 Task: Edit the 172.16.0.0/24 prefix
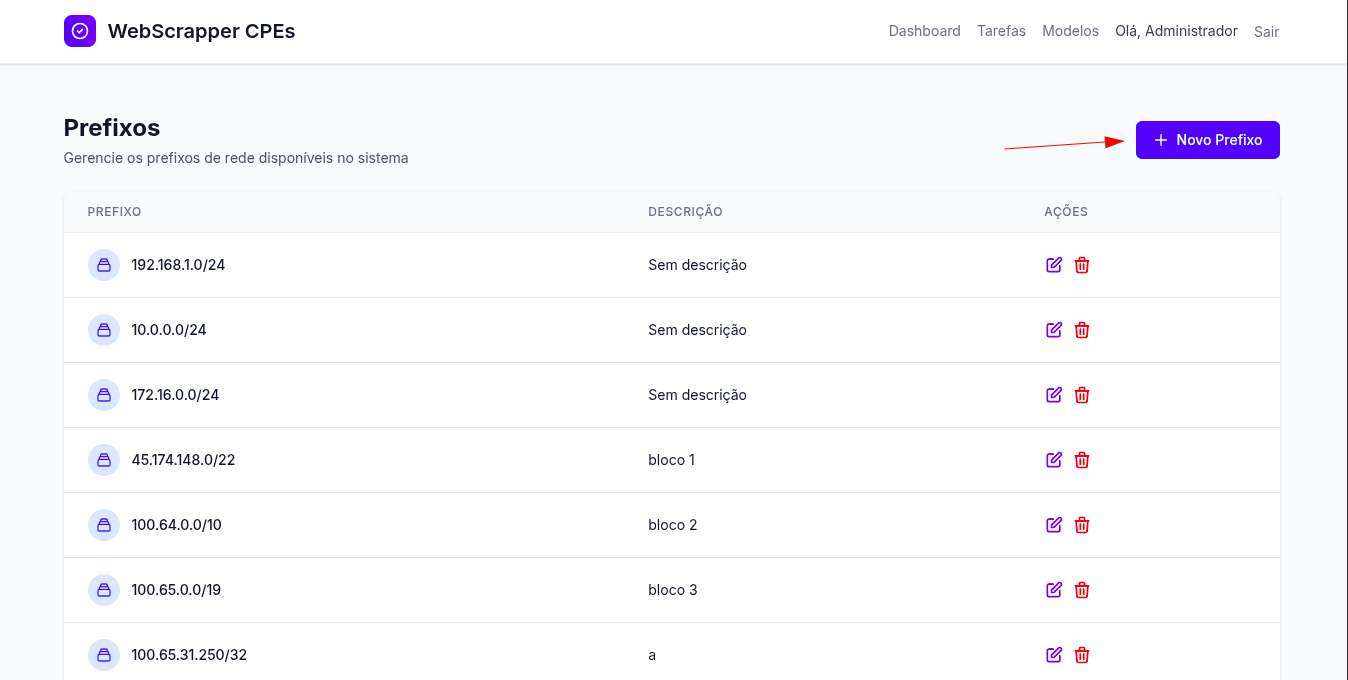(1053, 395)
